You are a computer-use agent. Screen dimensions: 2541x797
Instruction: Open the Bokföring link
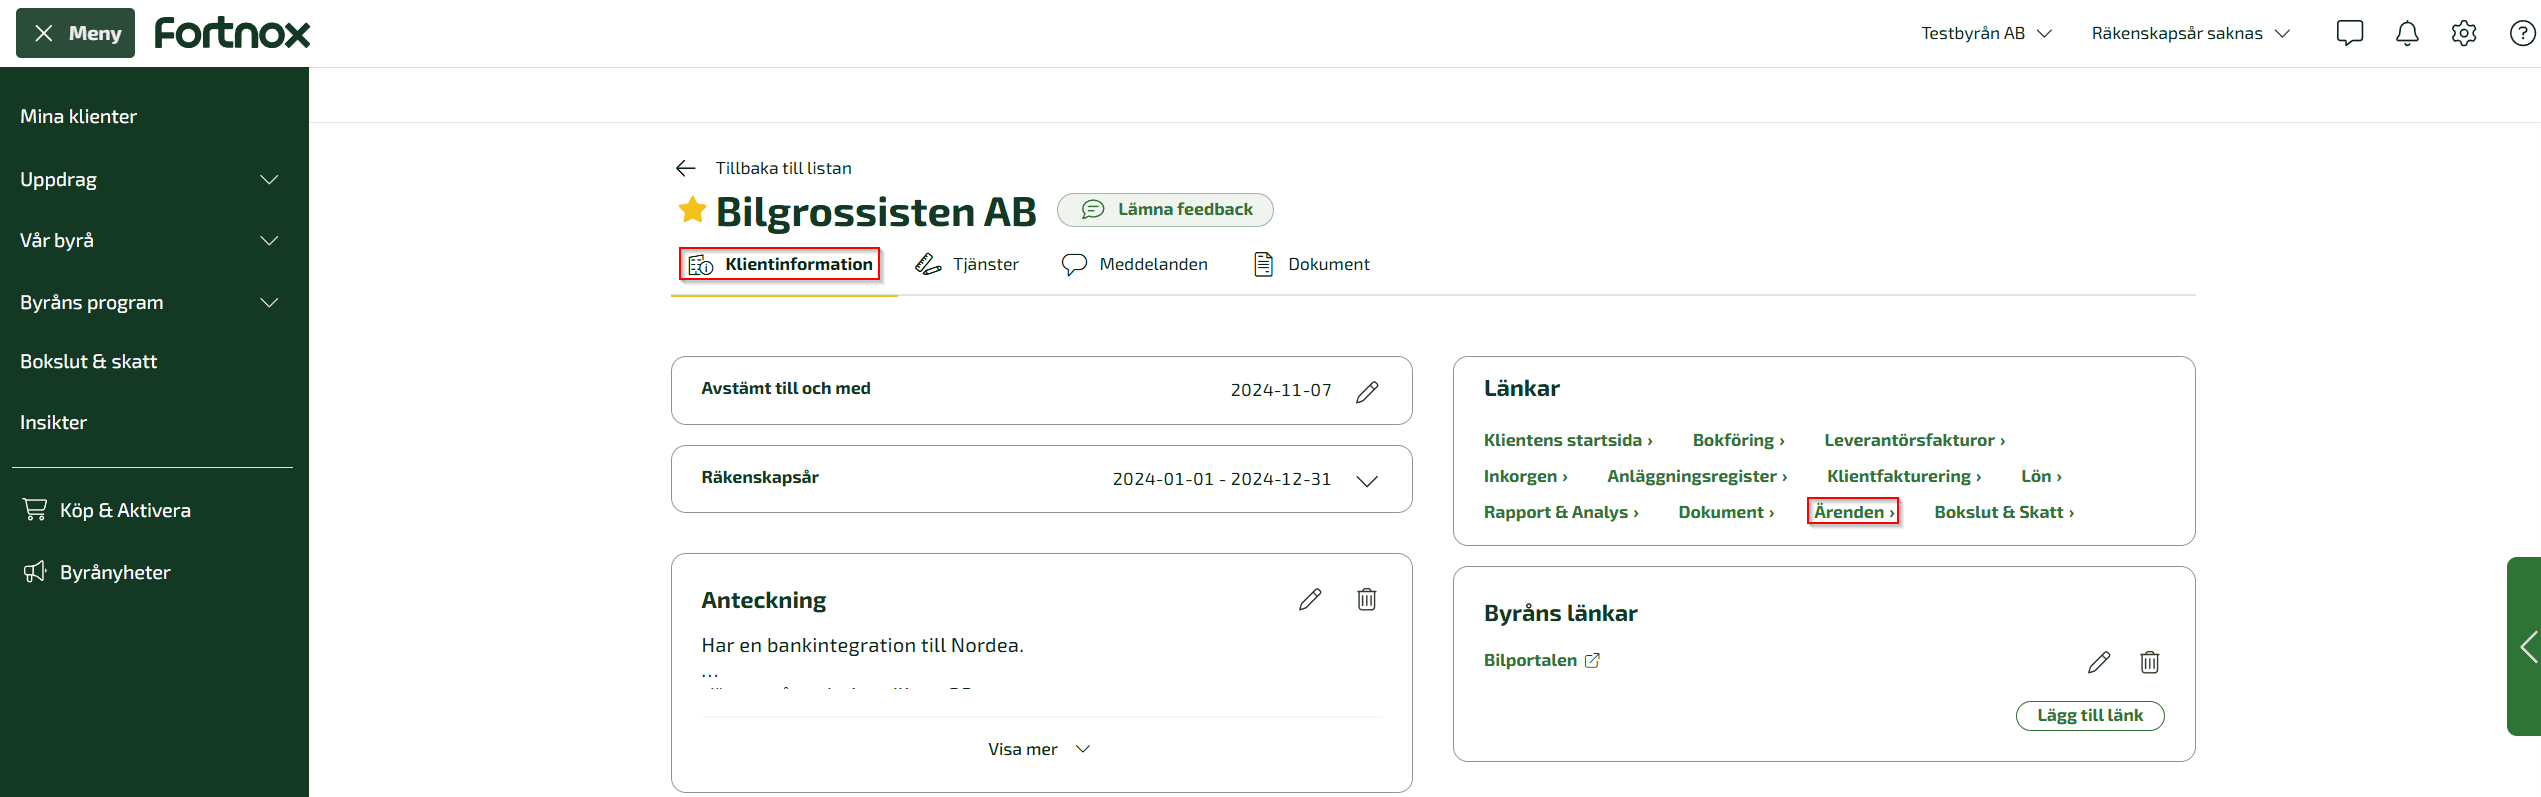pos(1739,440)
